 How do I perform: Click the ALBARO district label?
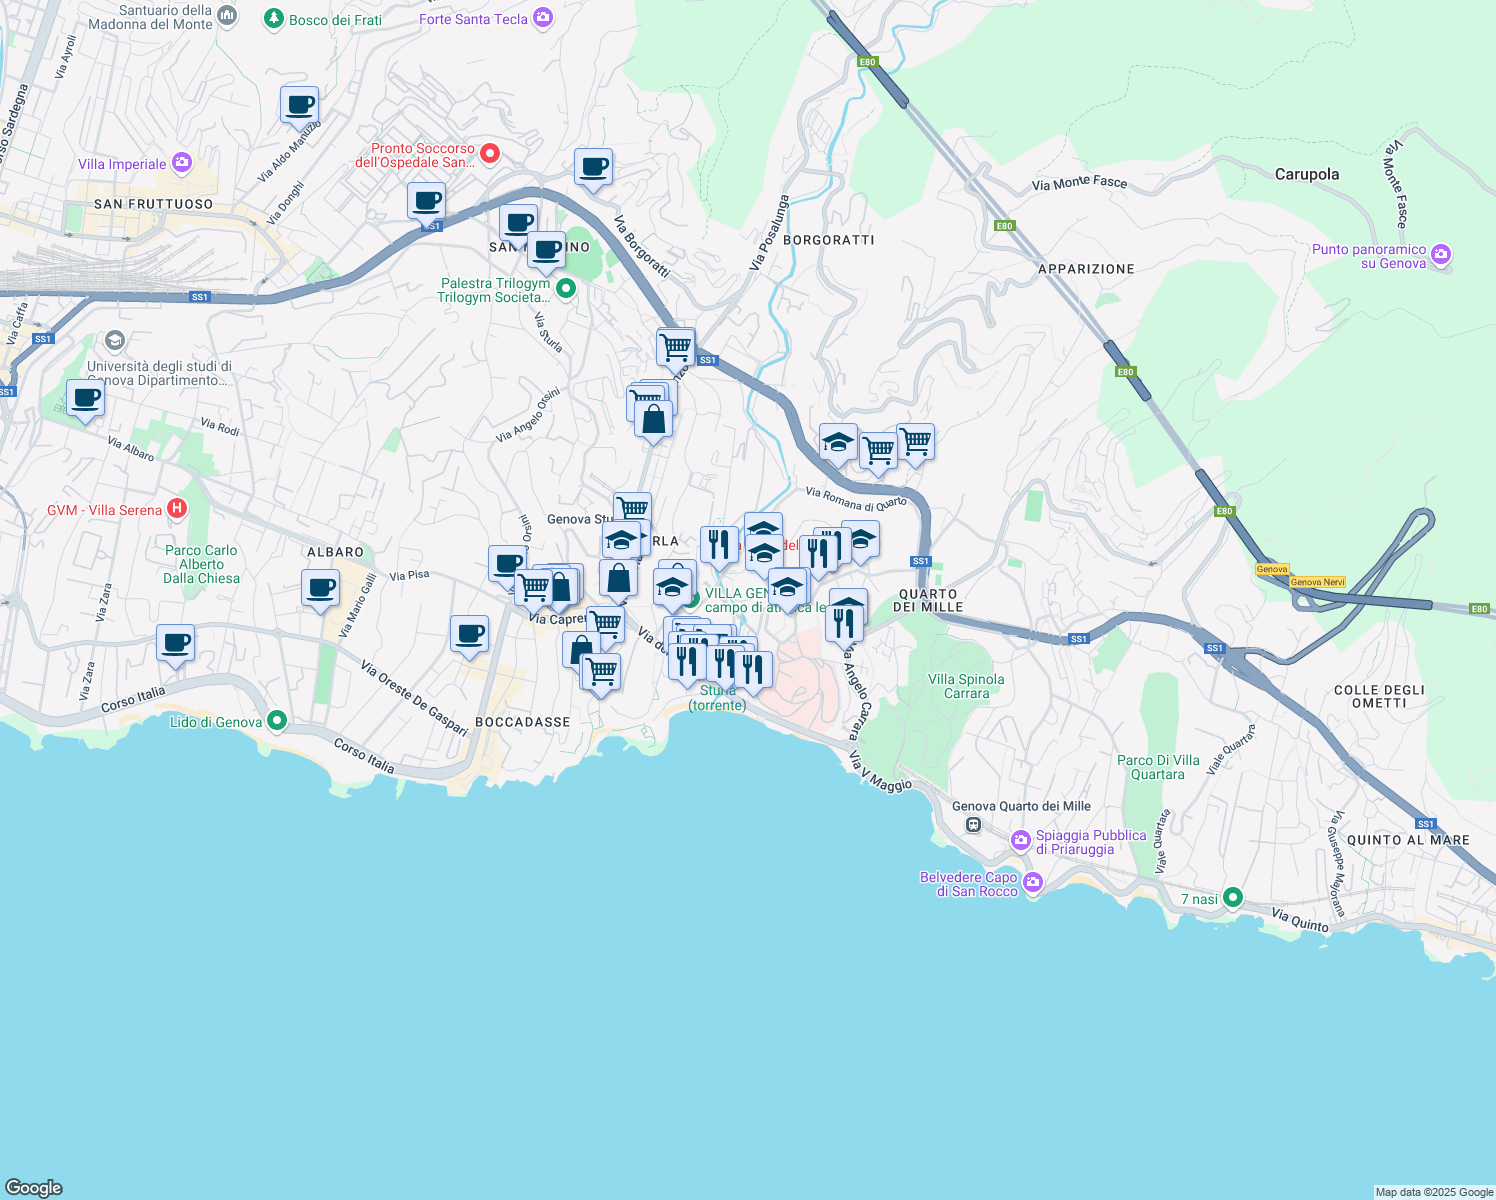coord(336,552)
